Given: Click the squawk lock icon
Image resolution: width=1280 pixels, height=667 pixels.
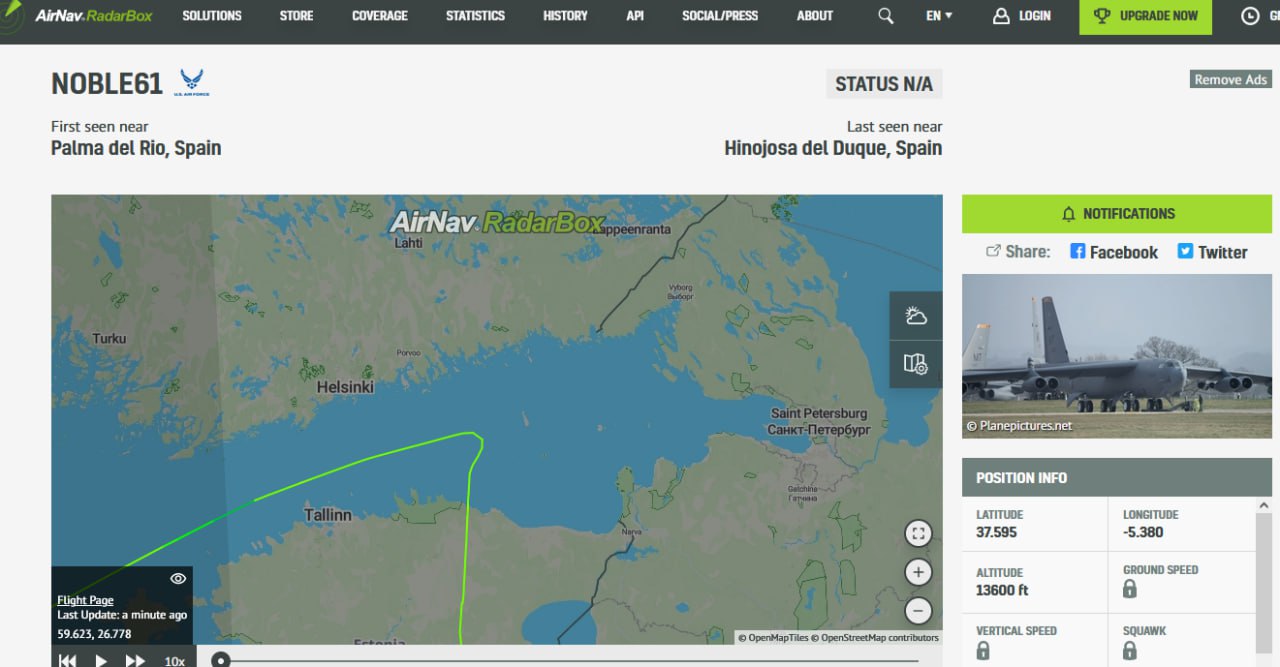Looking at the screenshot, I should [1130, 651].
